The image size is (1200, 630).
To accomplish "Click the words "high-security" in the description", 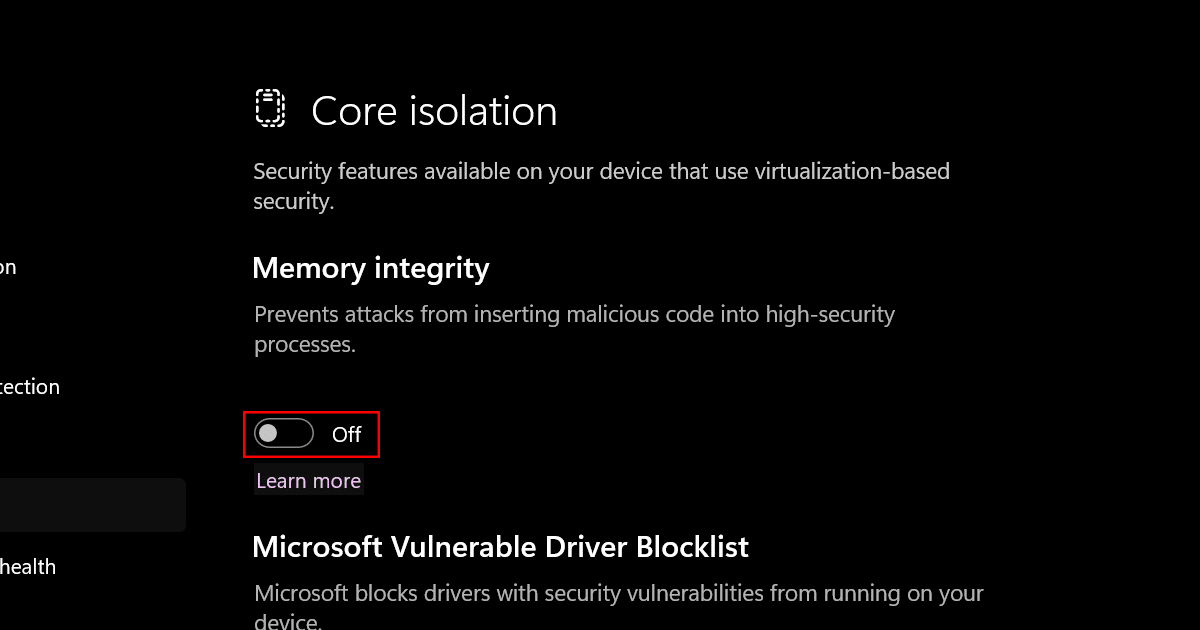I will coord(829,315).
